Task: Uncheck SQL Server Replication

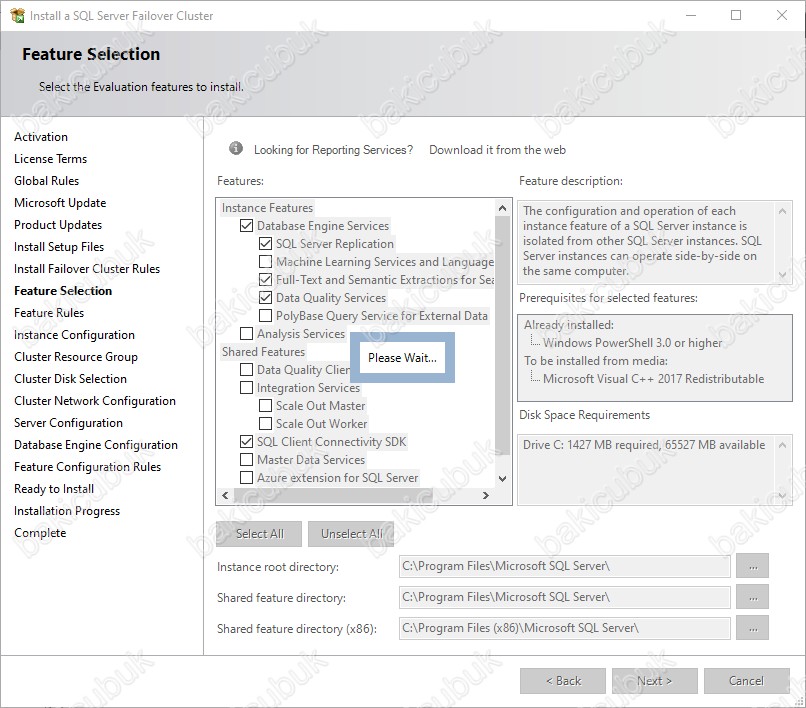Action: click(265, 244)
